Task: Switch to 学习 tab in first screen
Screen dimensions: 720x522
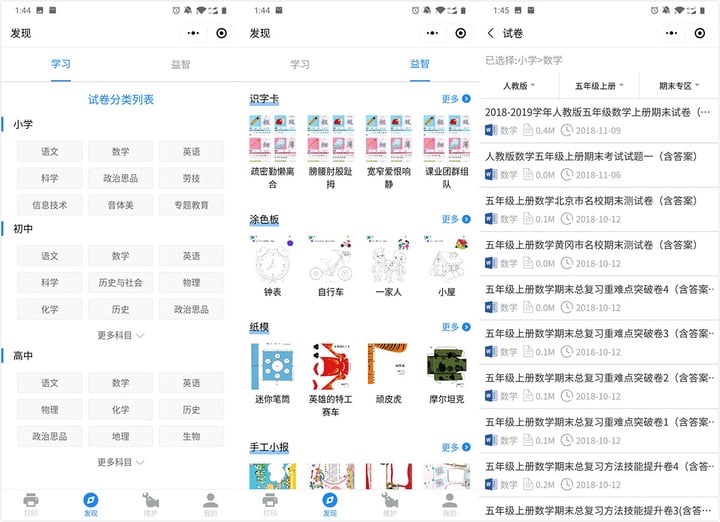Action: [x=61, y=64]
